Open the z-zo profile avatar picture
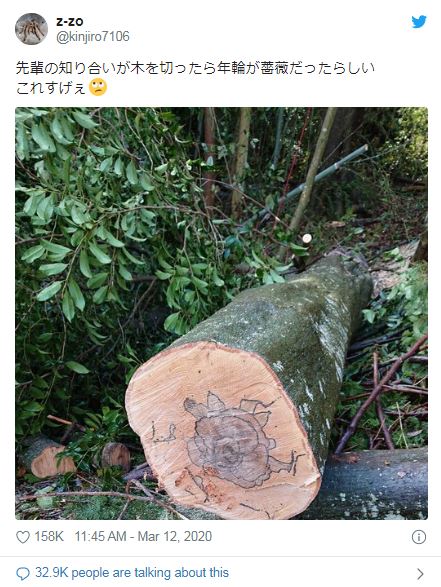The height and width of the screenshot is (587, 441). 31,29
